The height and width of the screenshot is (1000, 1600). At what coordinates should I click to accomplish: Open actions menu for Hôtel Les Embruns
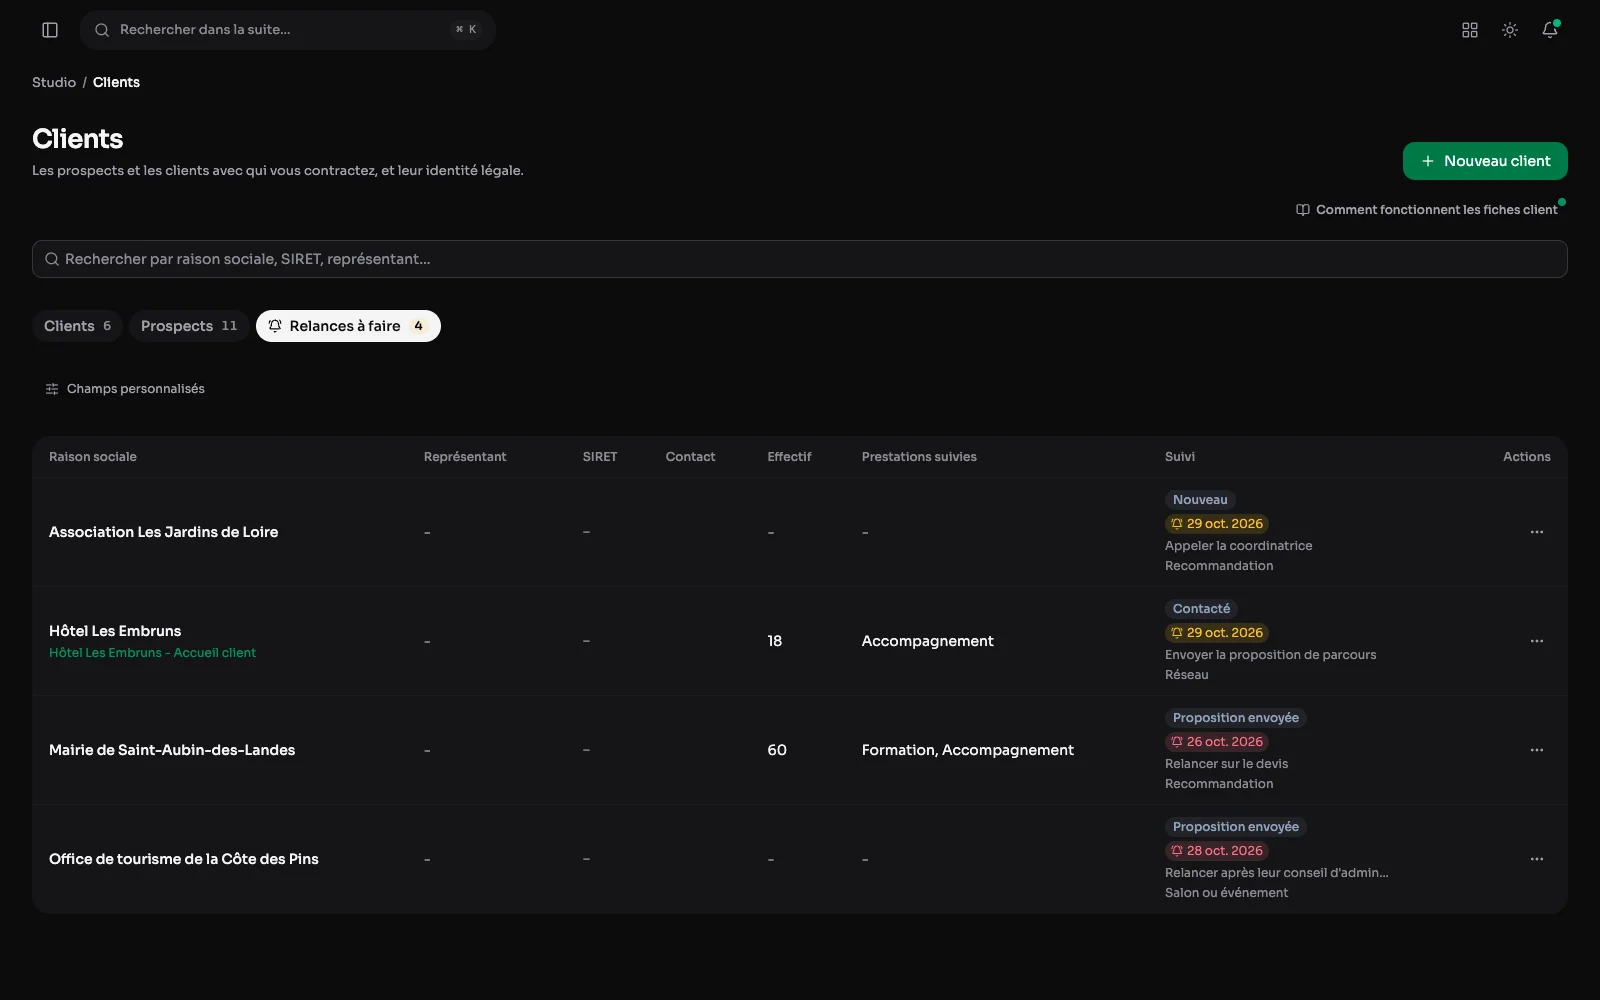click(x=1537, y=641)
